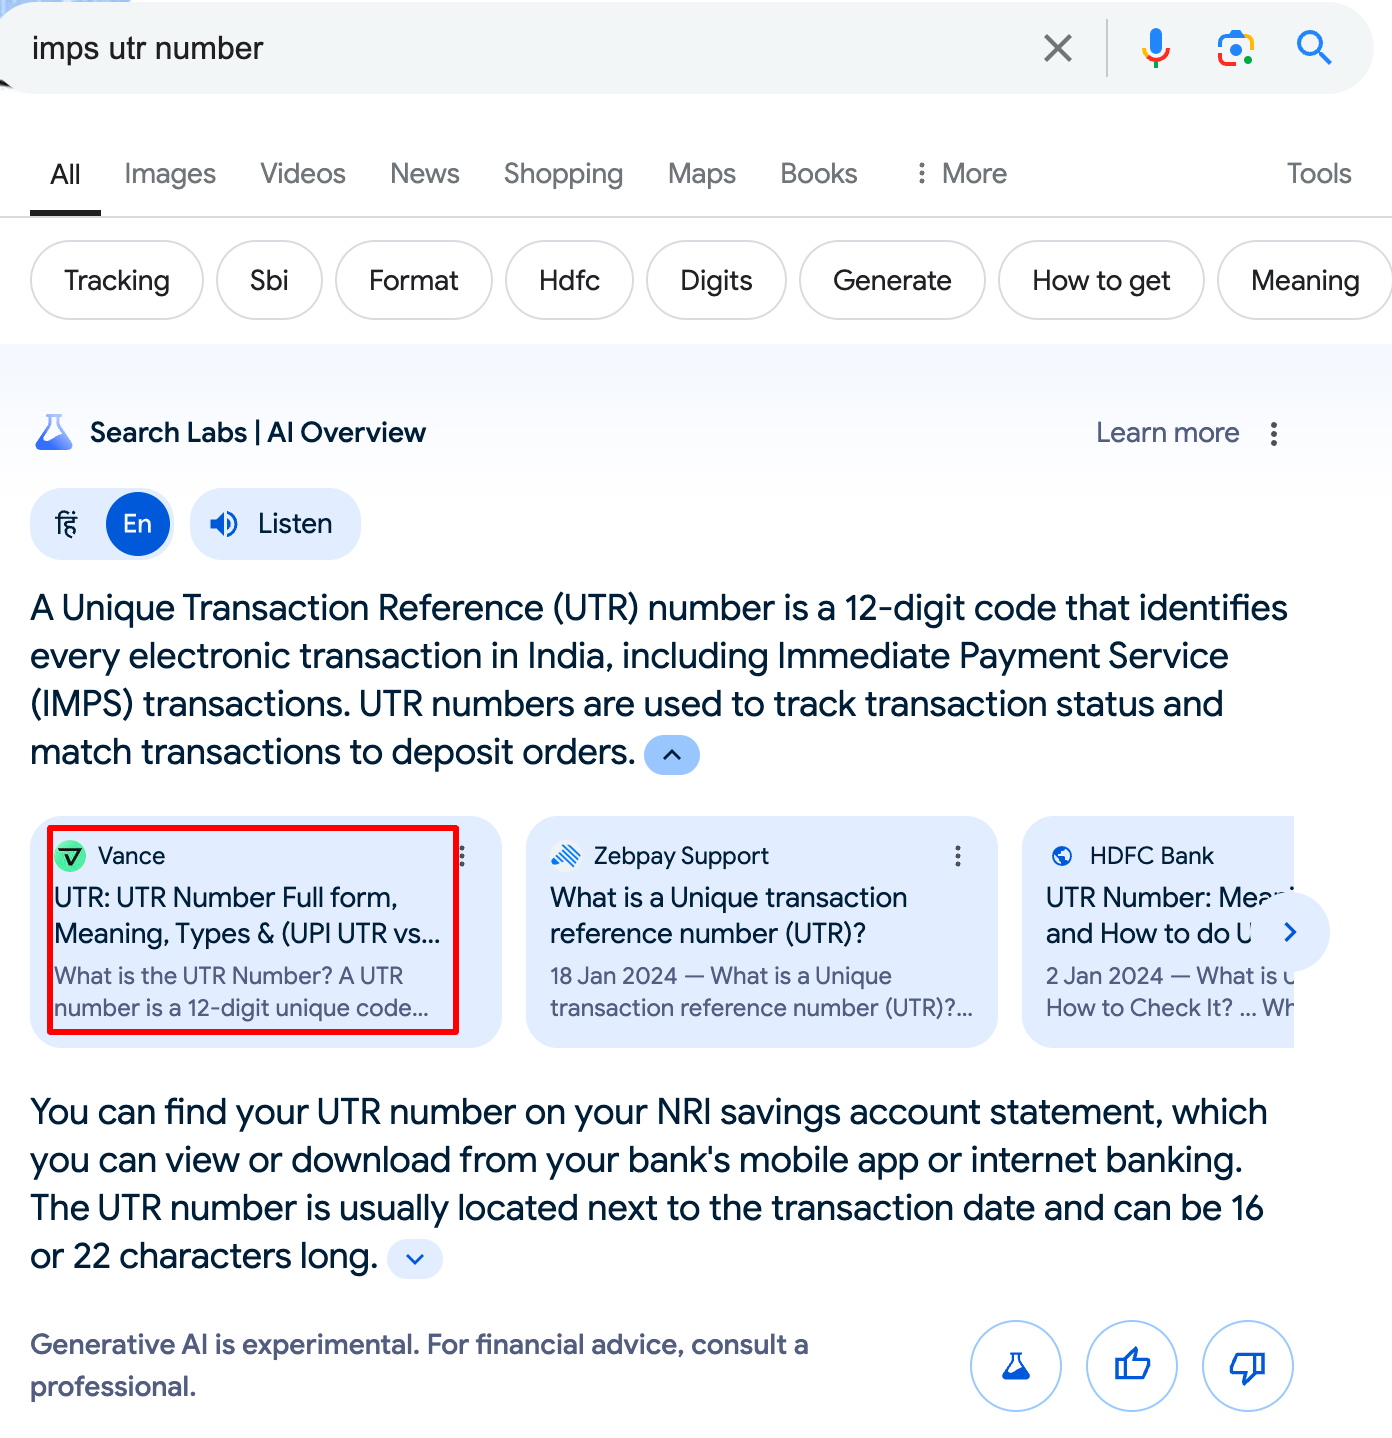Collapse the first AI Overview paragraph
Image resolution: width=1392 pixels, height=1438 pixels.
[x=672, y=755]
